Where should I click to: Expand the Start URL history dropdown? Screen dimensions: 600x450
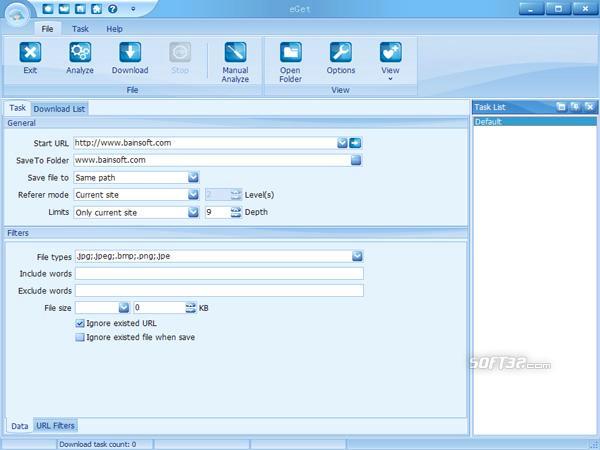coord(342,143)
